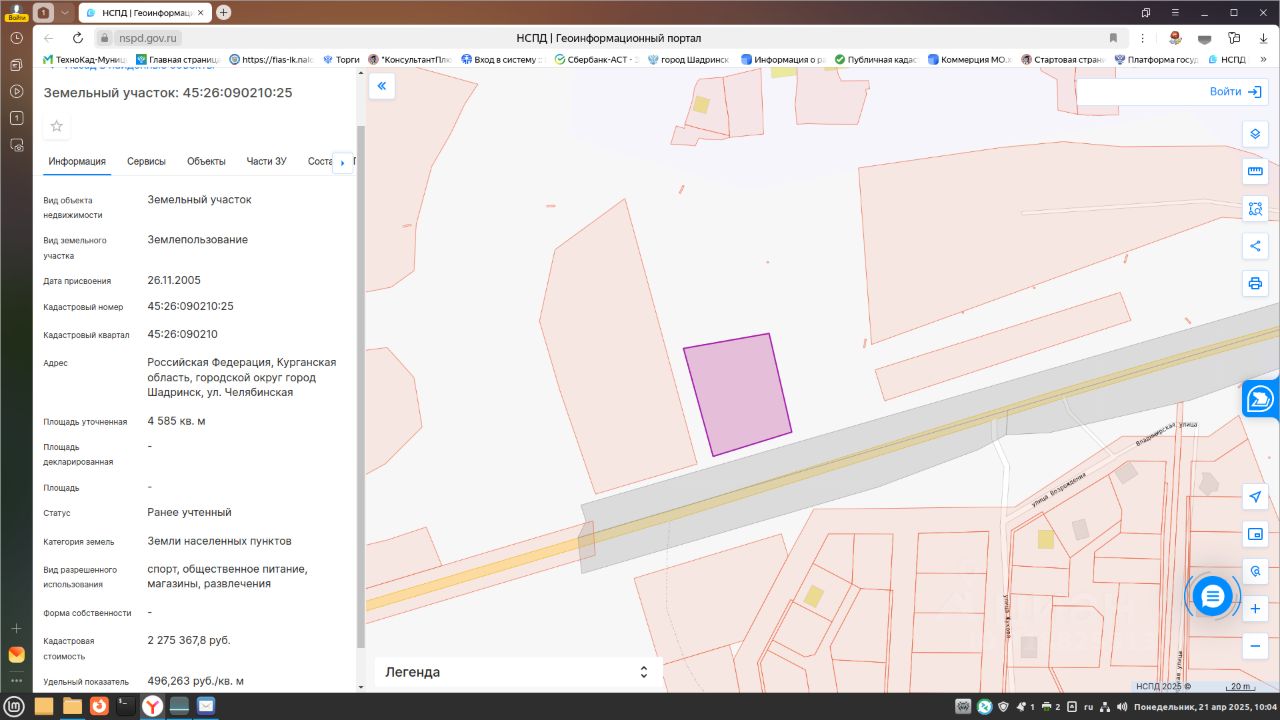Click the share map icon
Viewport: 1280px width, 720px height.
1255,246
